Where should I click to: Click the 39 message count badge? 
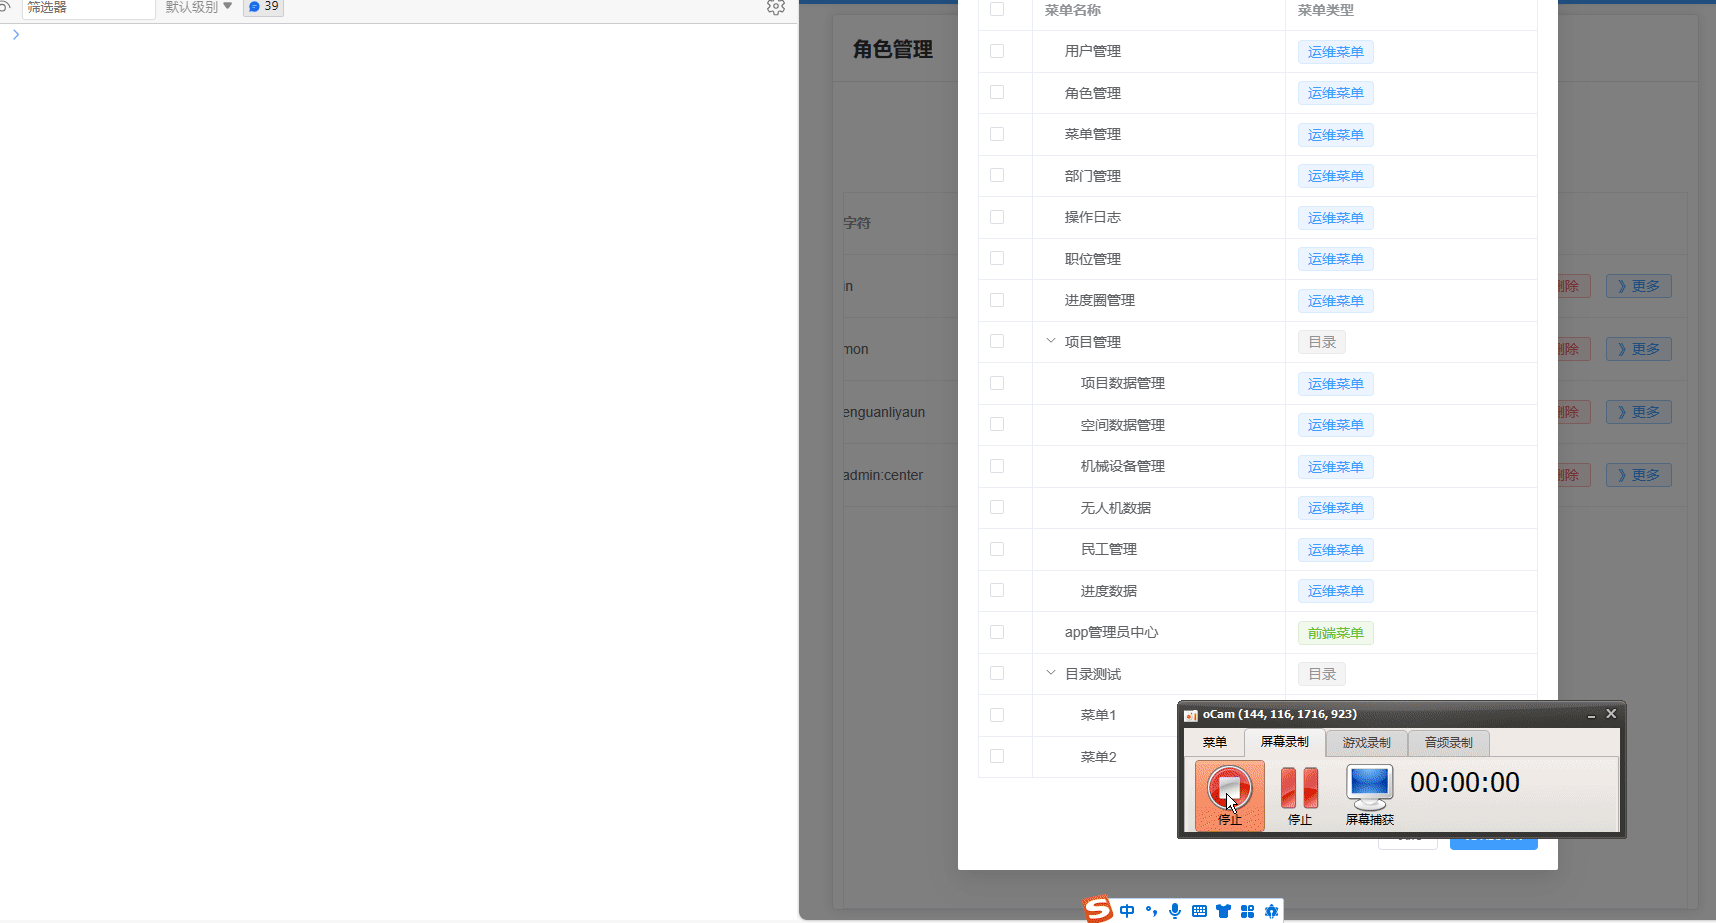tap(263, 6)
